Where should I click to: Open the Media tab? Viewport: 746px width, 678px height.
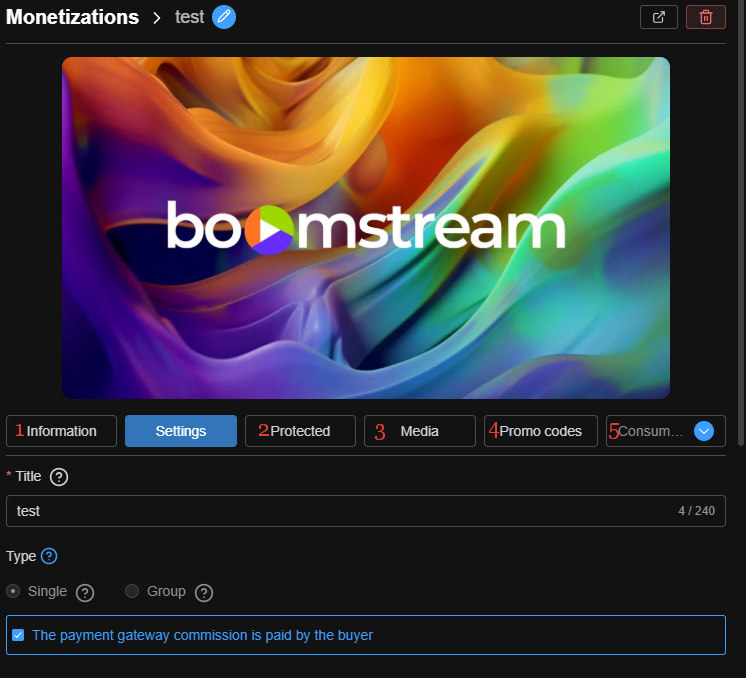(x=420, y=431)
